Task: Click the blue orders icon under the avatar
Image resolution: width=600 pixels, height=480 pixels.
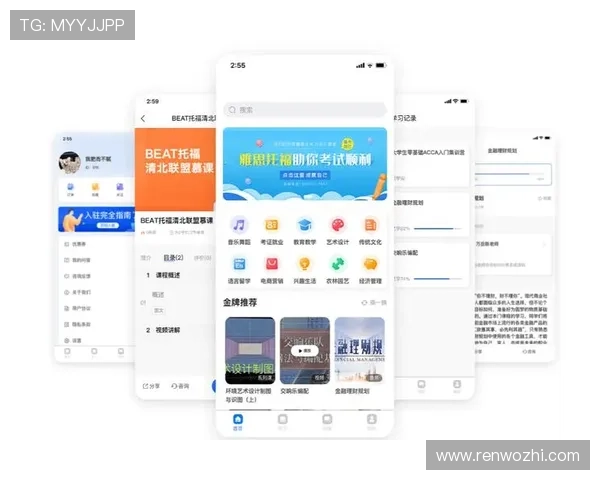Action: [70, 187]
